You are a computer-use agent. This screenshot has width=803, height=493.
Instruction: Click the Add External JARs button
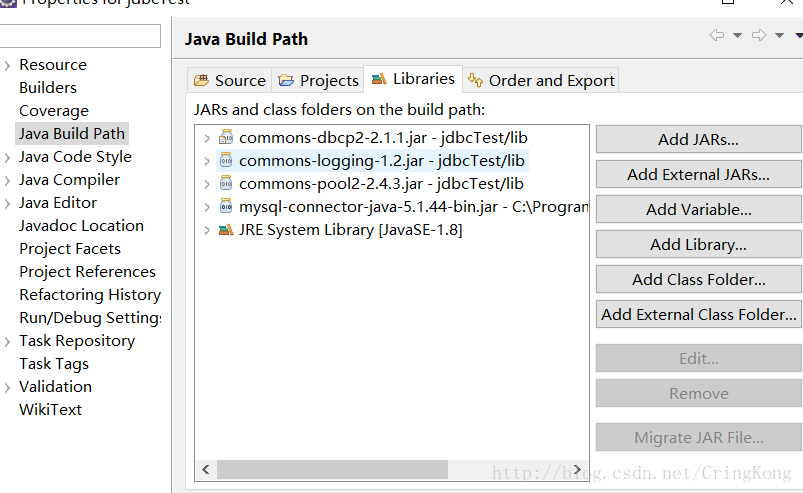(698, 174)
